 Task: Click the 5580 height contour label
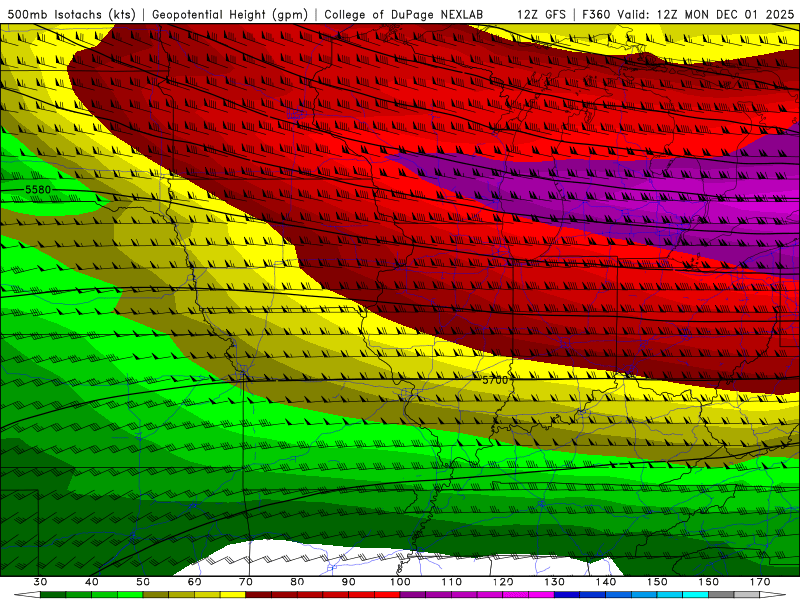tap(38, 190)
